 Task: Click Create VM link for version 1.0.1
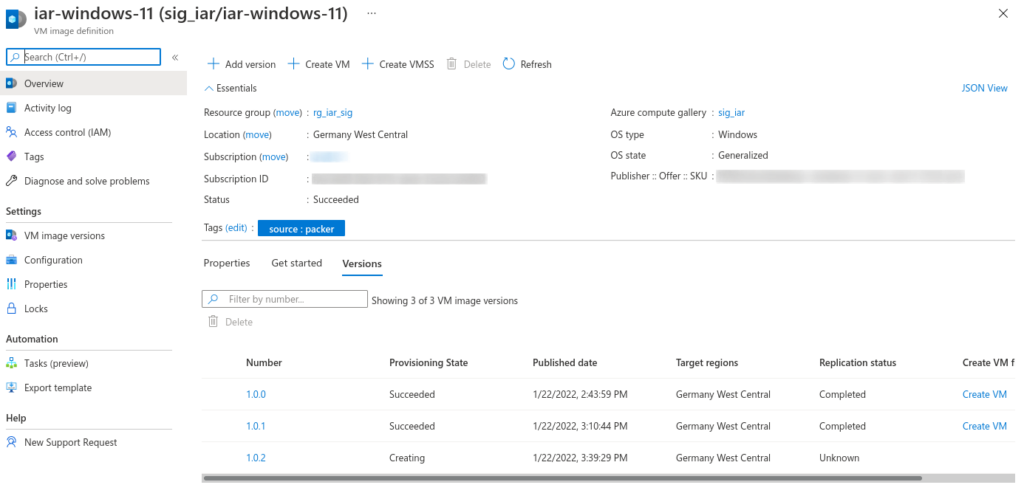[984, 426]
